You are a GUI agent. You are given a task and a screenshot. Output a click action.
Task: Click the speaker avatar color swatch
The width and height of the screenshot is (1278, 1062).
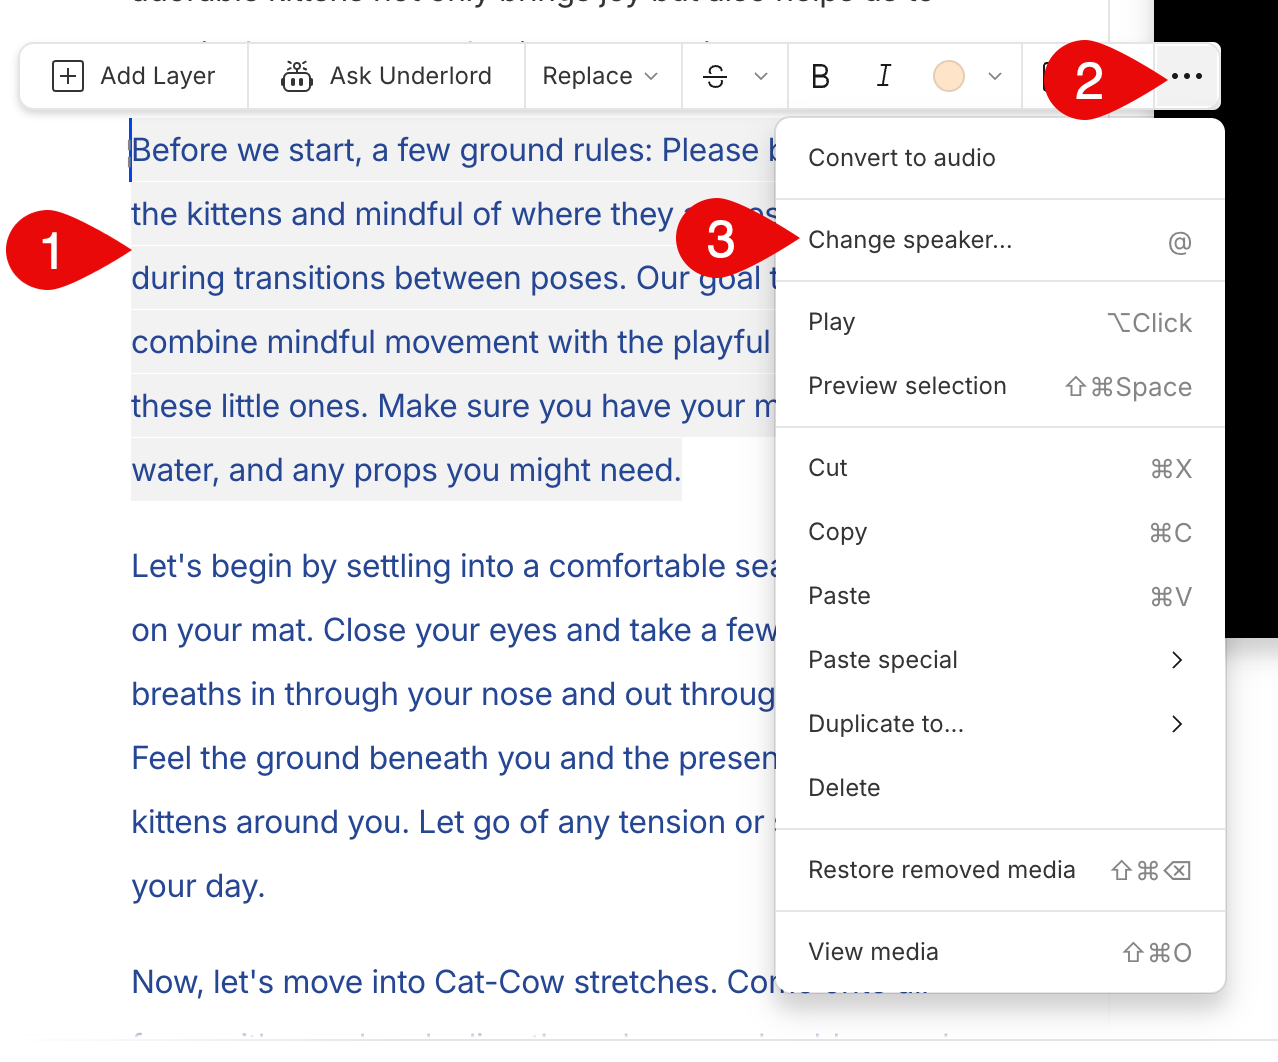948,75
